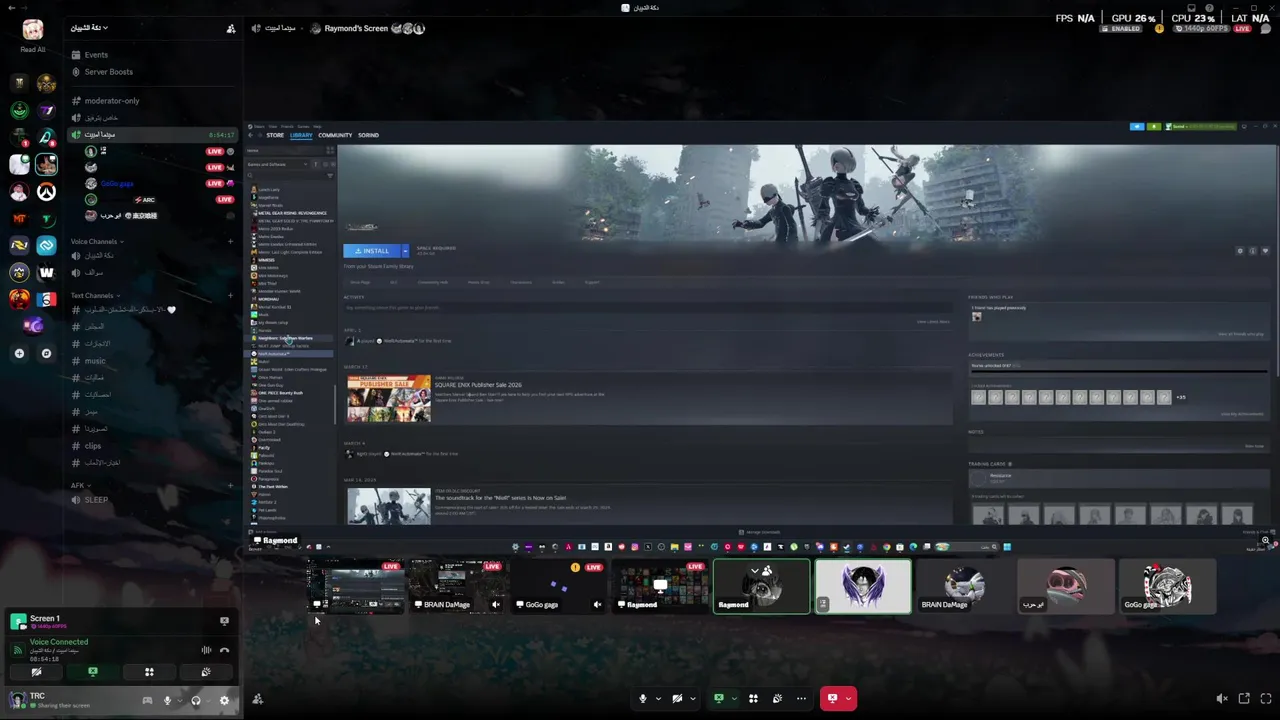
Task: Collapse the Voice Channels category
Action: tap(97, 242)
